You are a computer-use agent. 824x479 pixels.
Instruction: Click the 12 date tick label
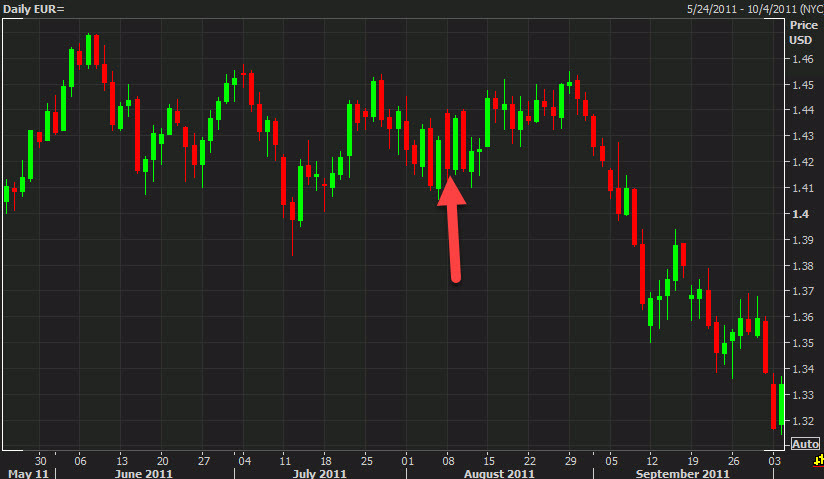tap(652, 461)
